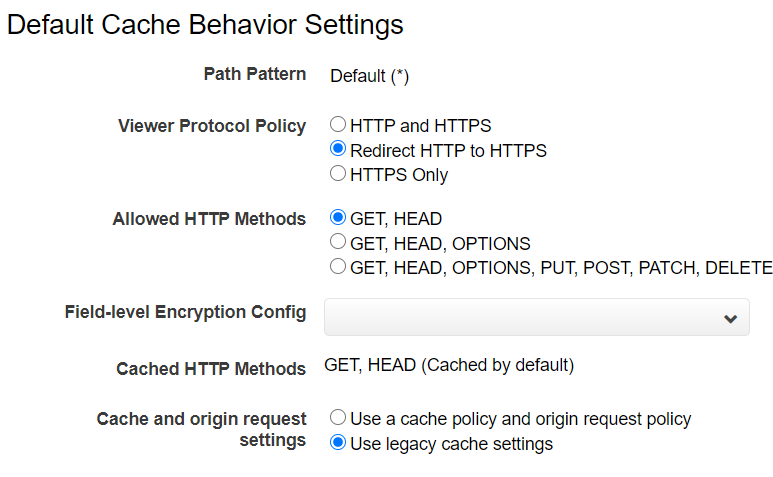The height and width of the screenshot is (477, 773).
Task: Click the Default Cache Behavior Settings heading
Action: (205, 25)
